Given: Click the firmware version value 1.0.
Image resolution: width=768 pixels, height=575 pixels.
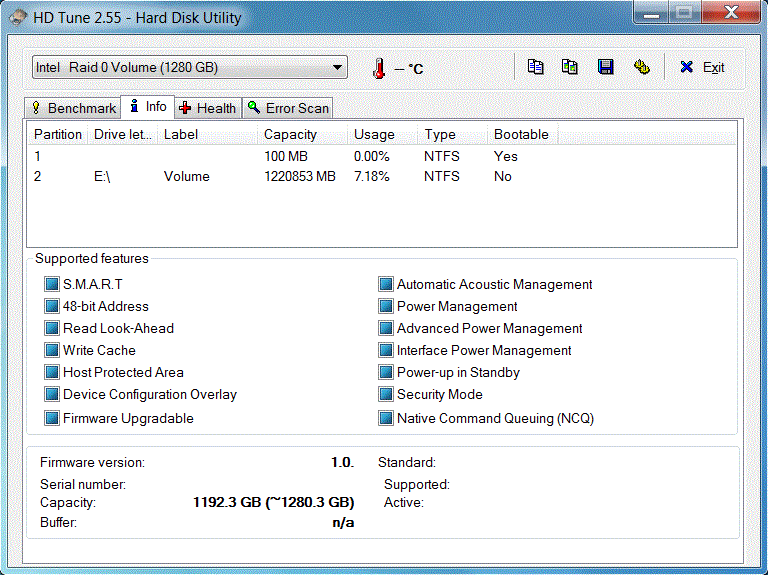Looking at the screenshot, I should point(342,462).
